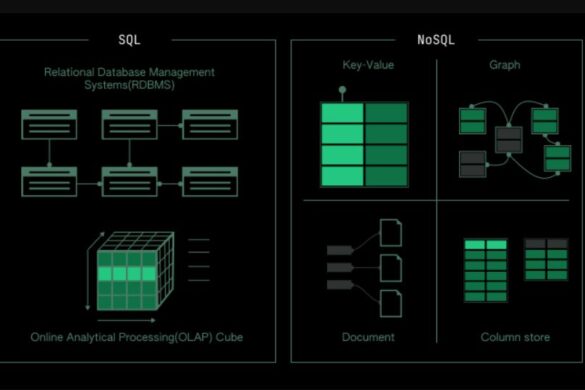Click the top-left green node in the Graph diagram
Image resolution: width=585 pixels, height=390 pixels.
(472, 121)
